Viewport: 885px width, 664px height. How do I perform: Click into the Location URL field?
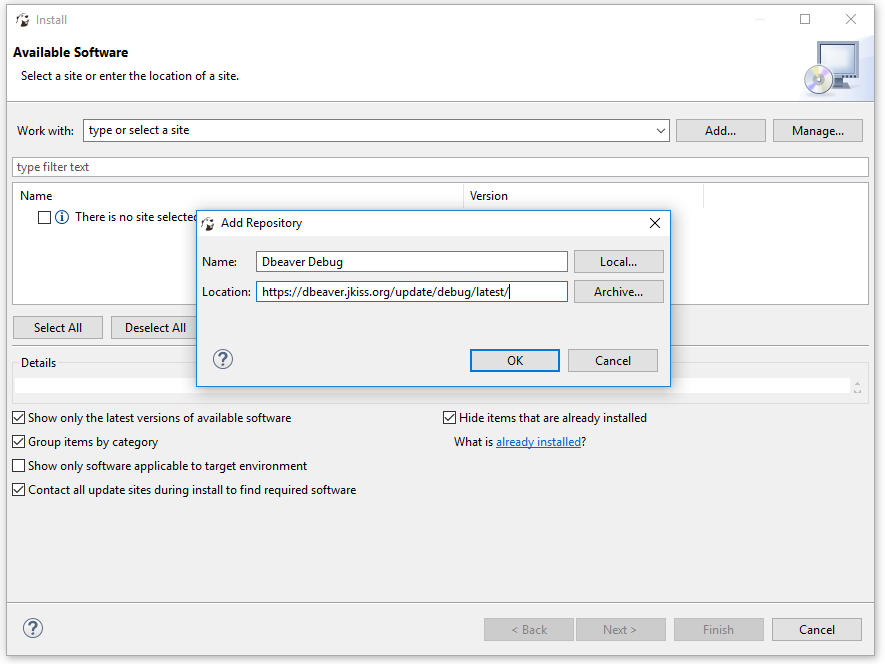[411, 292]
